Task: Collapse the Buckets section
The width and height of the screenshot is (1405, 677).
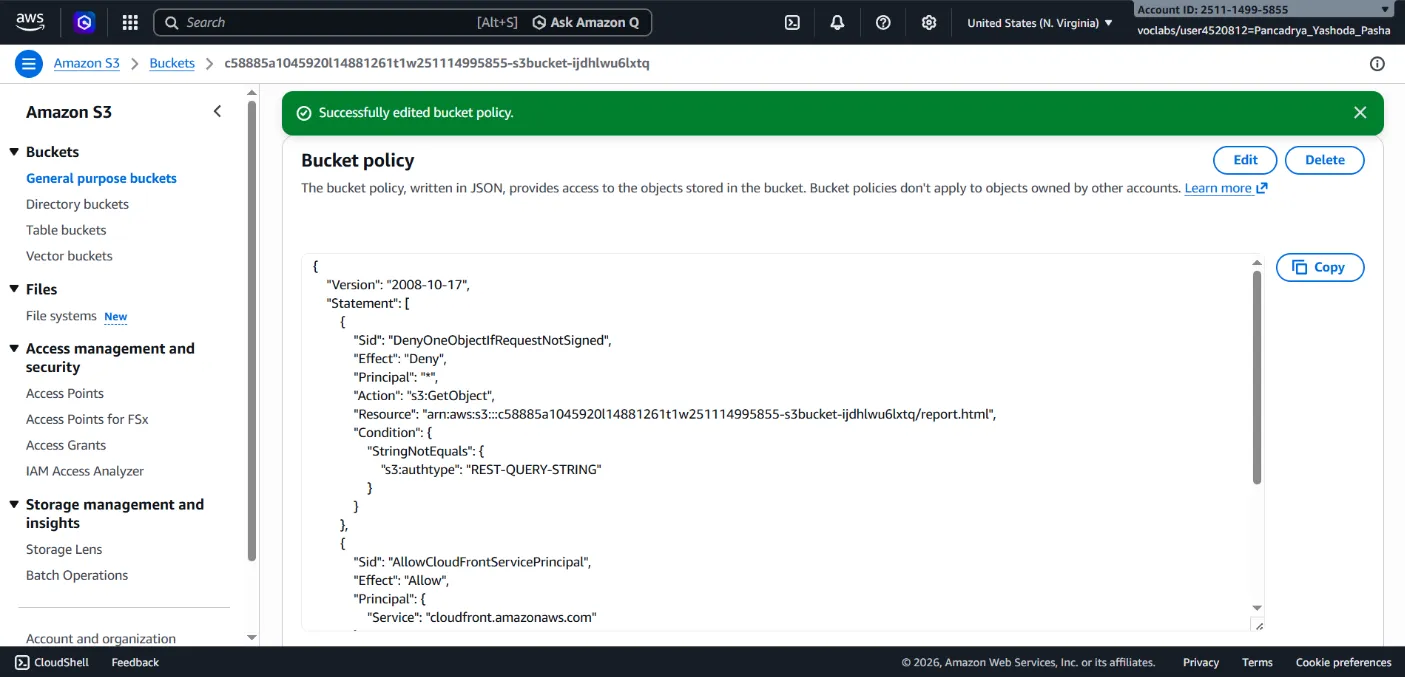Action: pyautogui.click(x=15, y=152)
